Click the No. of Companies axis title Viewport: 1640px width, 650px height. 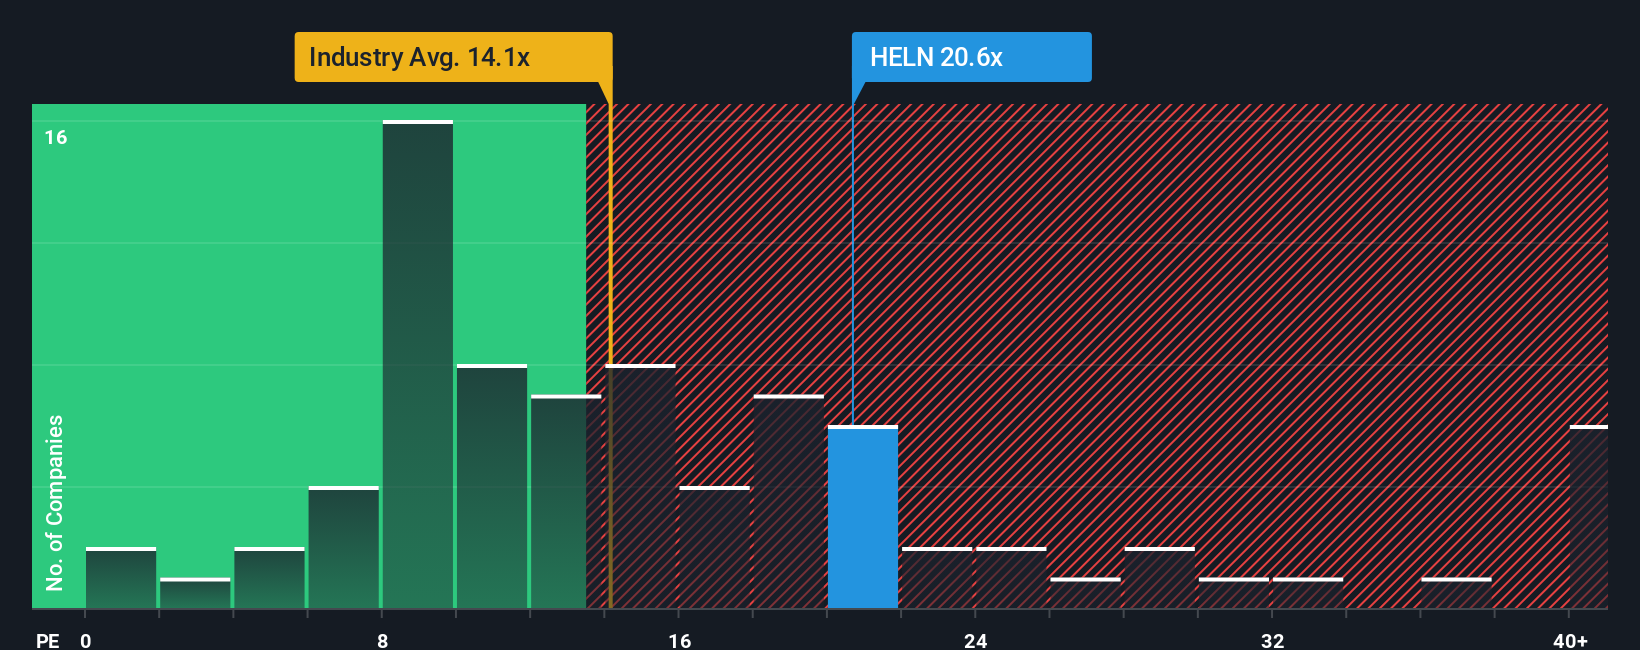[55, 503]
